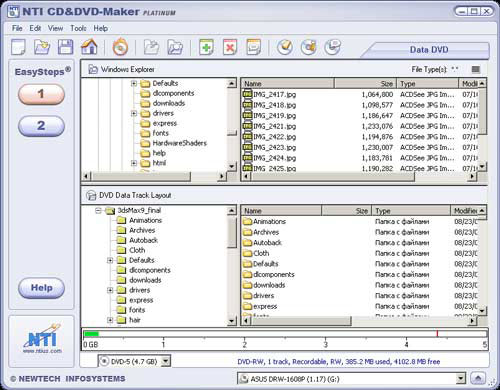Select IMG_2422.jpg in the file list
The width and height of the screenshot is (500, 390).
tap(269, 137)
